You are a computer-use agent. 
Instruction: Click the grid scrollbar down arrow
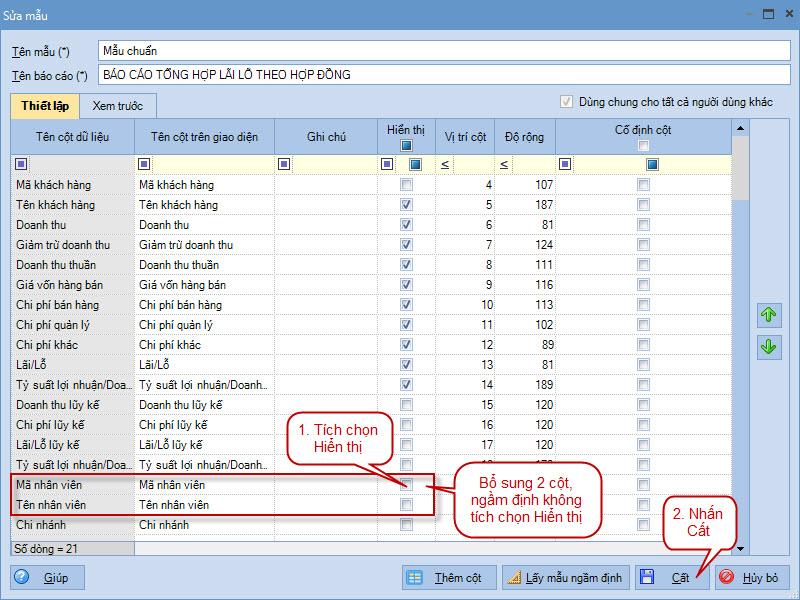click(x=740, y=548)
